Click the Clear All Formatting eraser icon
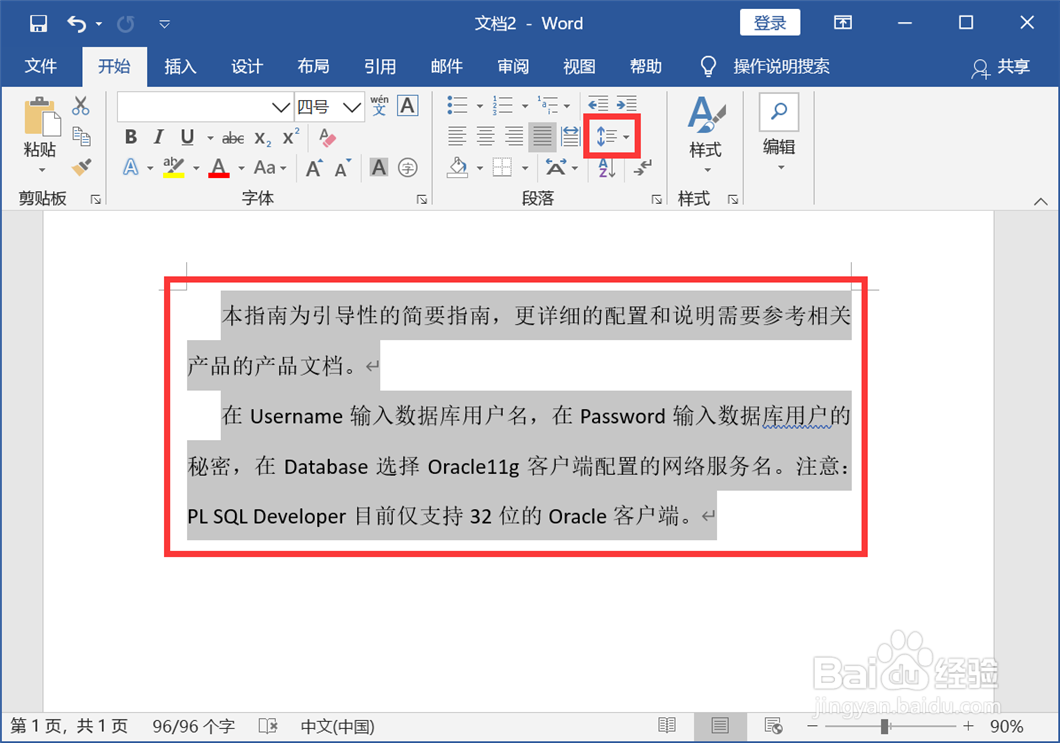The image size is (1060, 743). 327,137
